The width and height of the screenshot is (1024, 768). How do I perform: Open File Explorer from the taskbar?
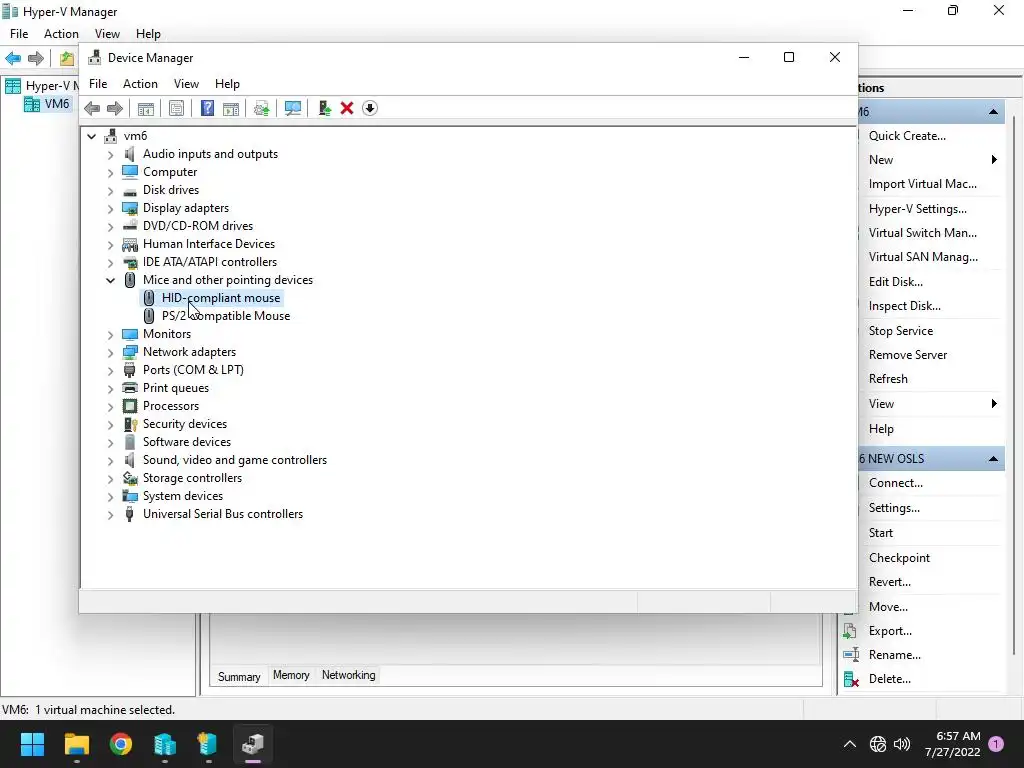[x=76, y=744]
